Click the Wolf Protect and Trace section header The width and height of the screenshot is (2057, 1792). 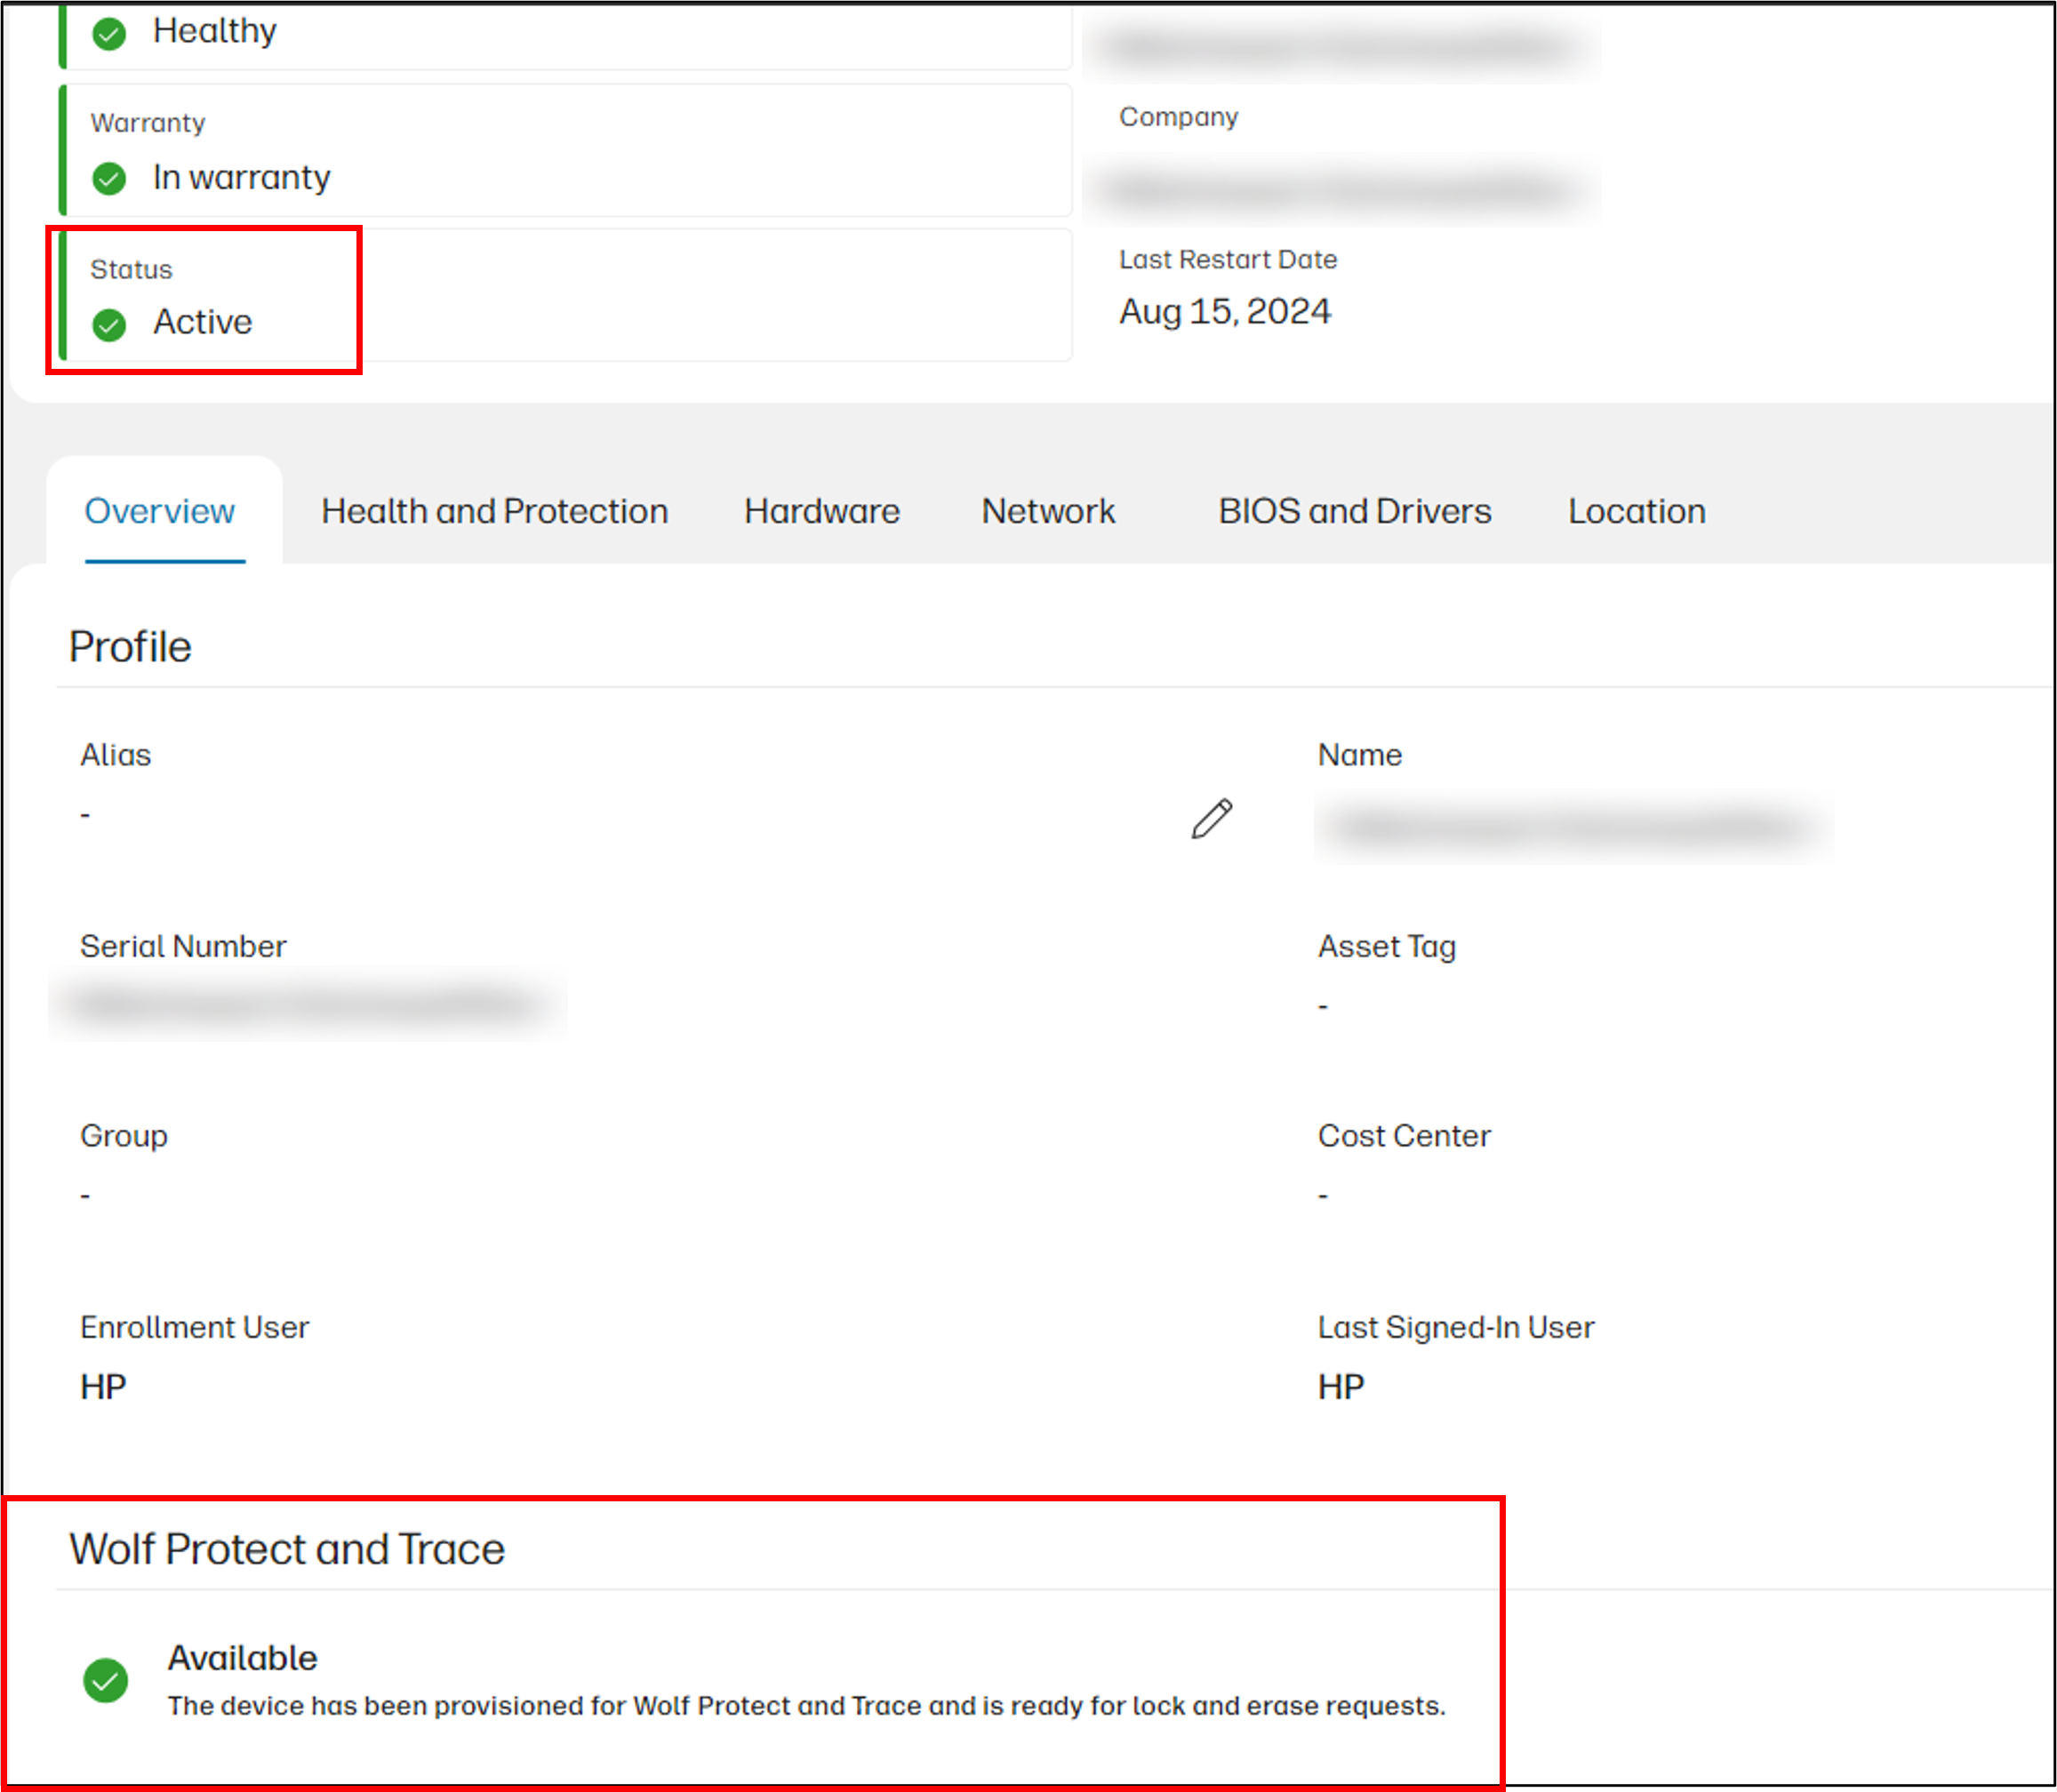[x=287, y=1549]
